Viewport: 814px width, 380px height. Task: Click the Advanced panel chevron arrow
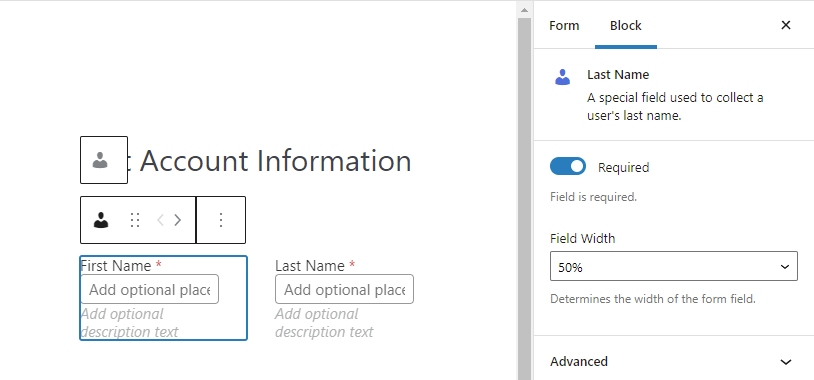(786, 362)
